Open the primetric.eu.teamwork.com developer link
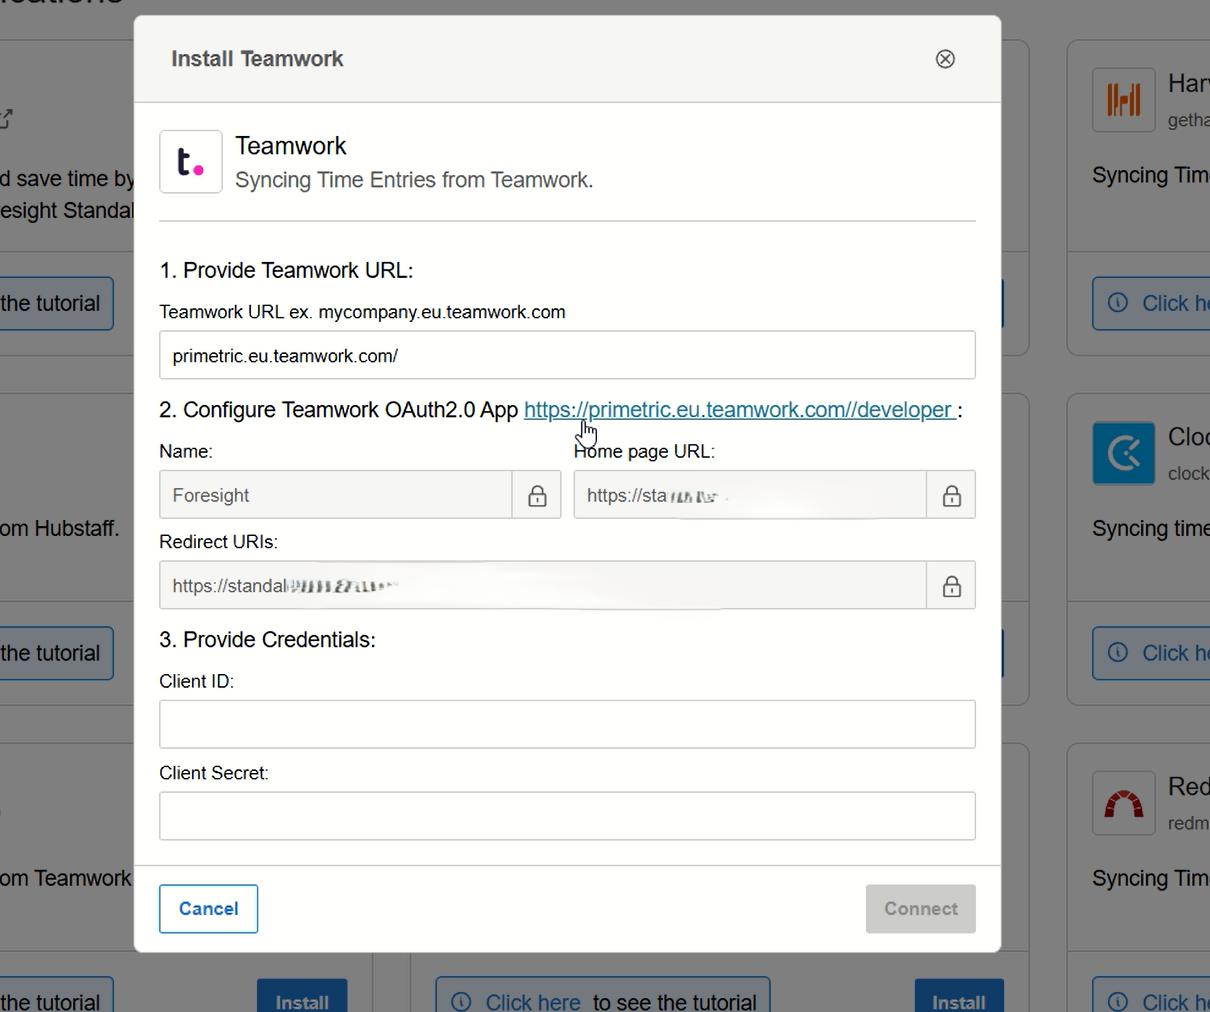This screenshot has width=1210, height=1012. pyautogui.click(x=739, y=410)
